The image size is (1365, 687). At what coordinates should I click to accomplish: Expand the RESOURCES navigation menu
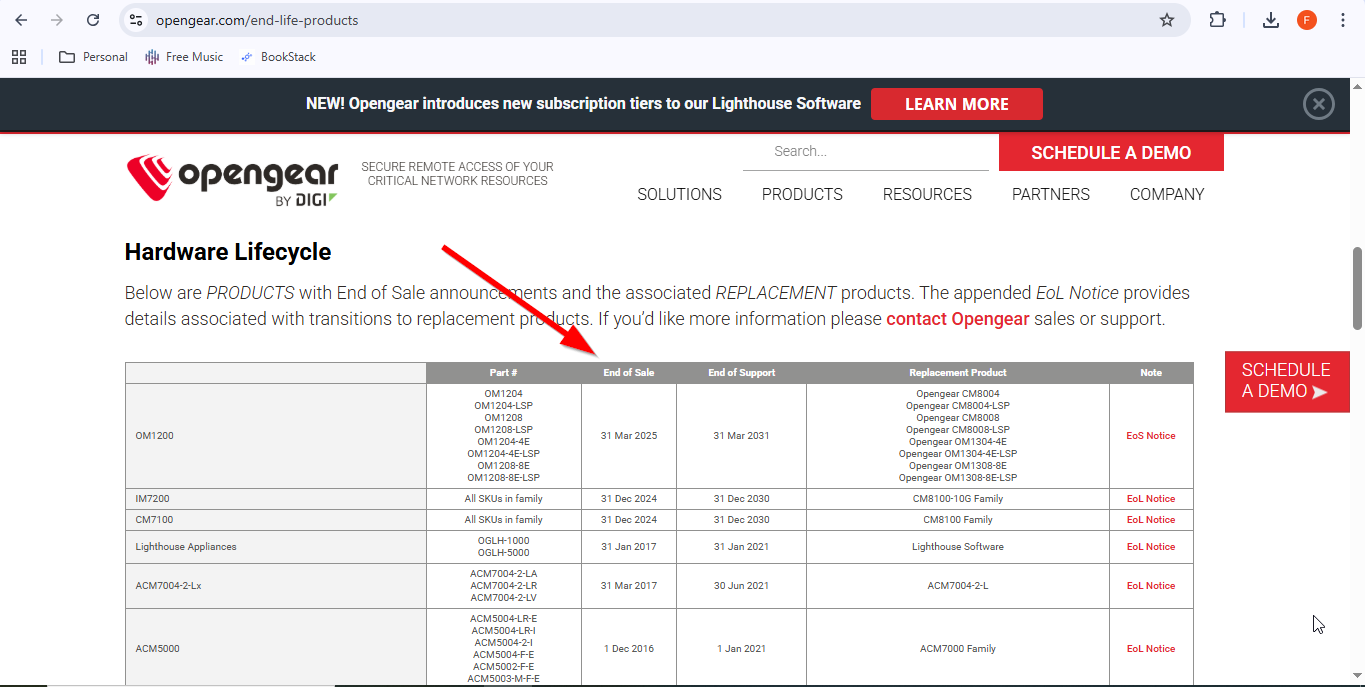927,194
